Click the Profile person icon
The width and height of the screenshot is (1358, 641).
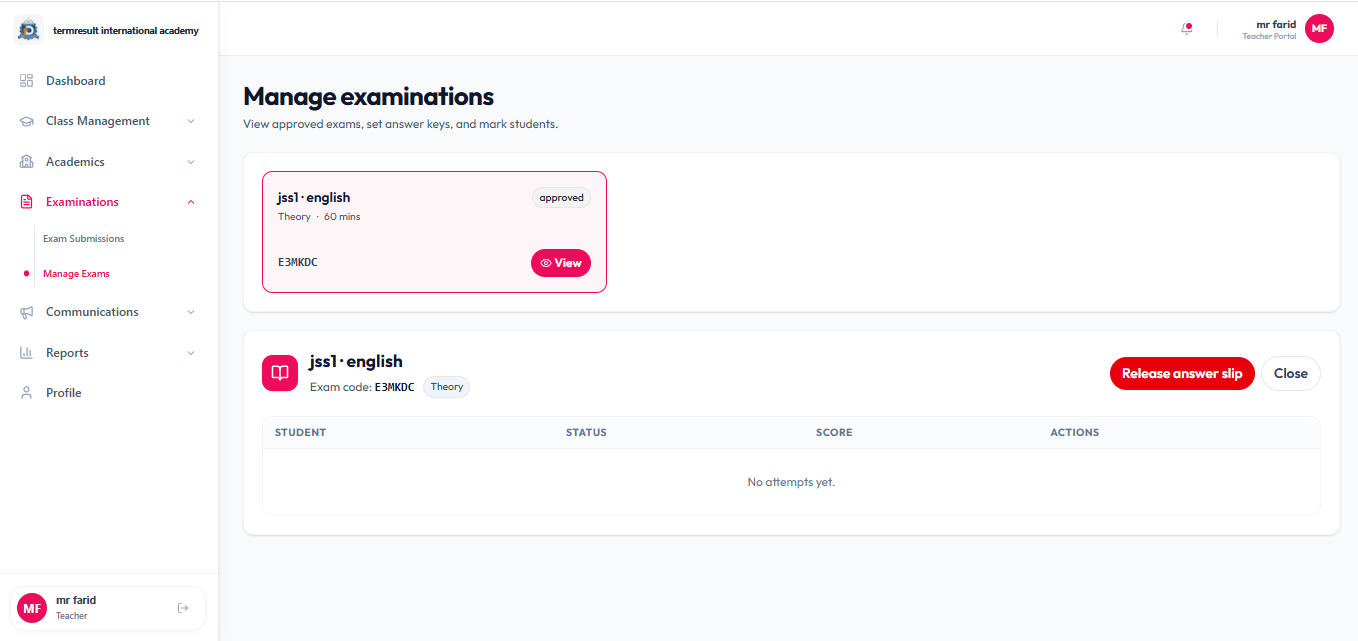(27, 393)
